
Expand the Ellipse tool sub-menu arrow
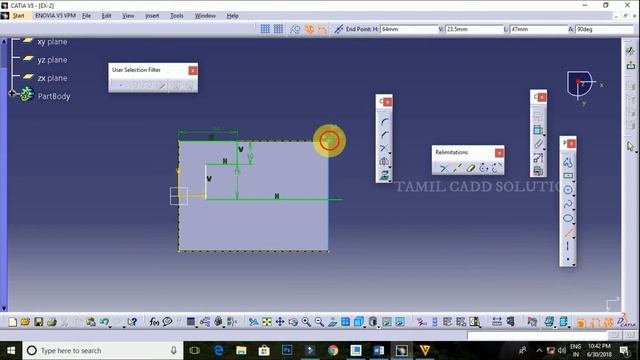coord(573,223)
